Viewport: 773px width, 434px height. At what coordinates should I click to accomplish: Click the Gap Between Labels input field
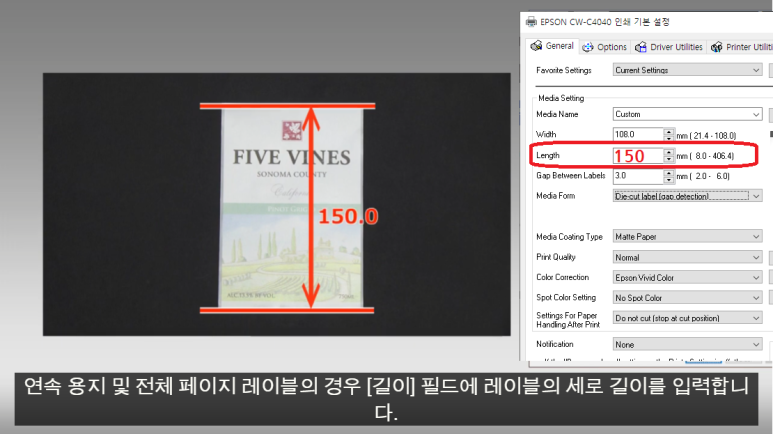tap(638, 176)
